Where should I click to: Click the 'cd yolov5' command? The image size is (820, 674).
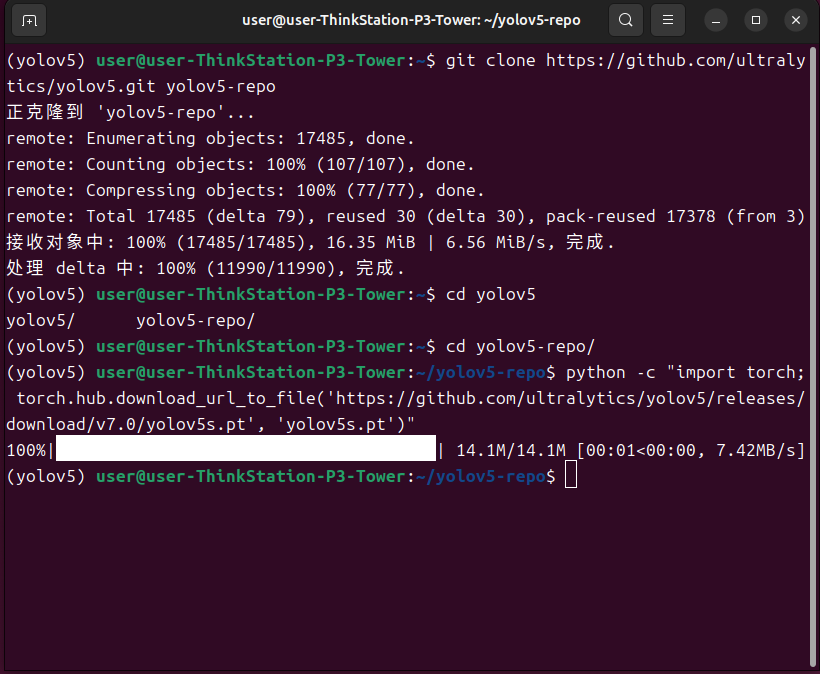[x=491, y=294]
